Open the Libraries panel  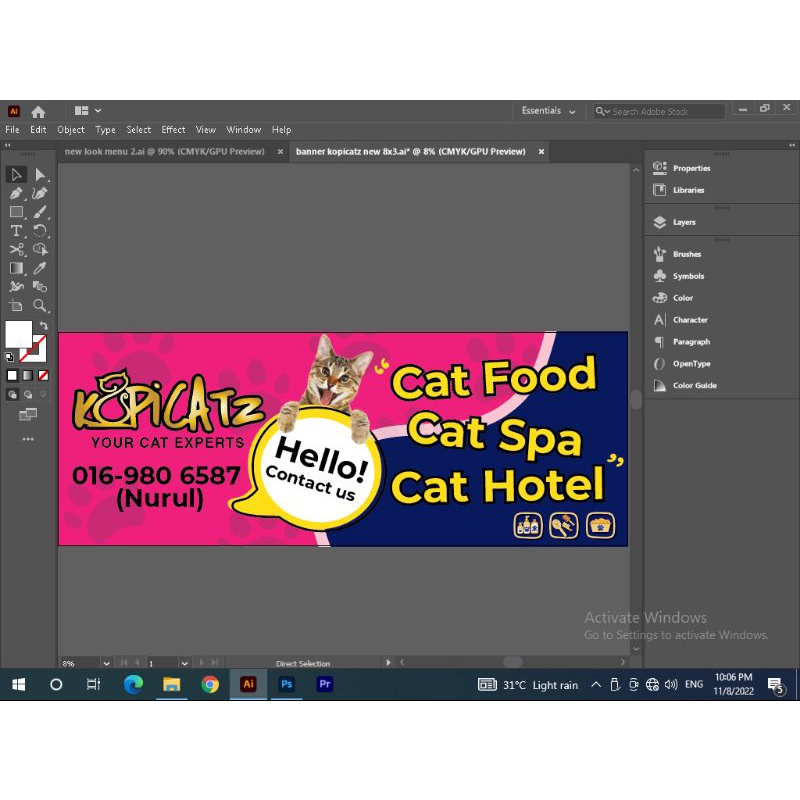point(679,190)
